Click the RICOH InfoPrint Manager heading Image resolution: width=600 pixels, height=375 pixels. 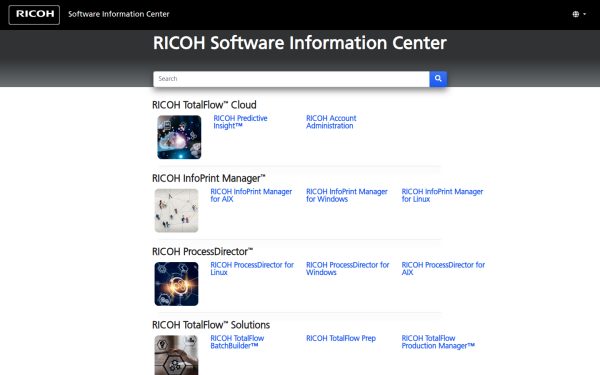(x=209, y=178)
